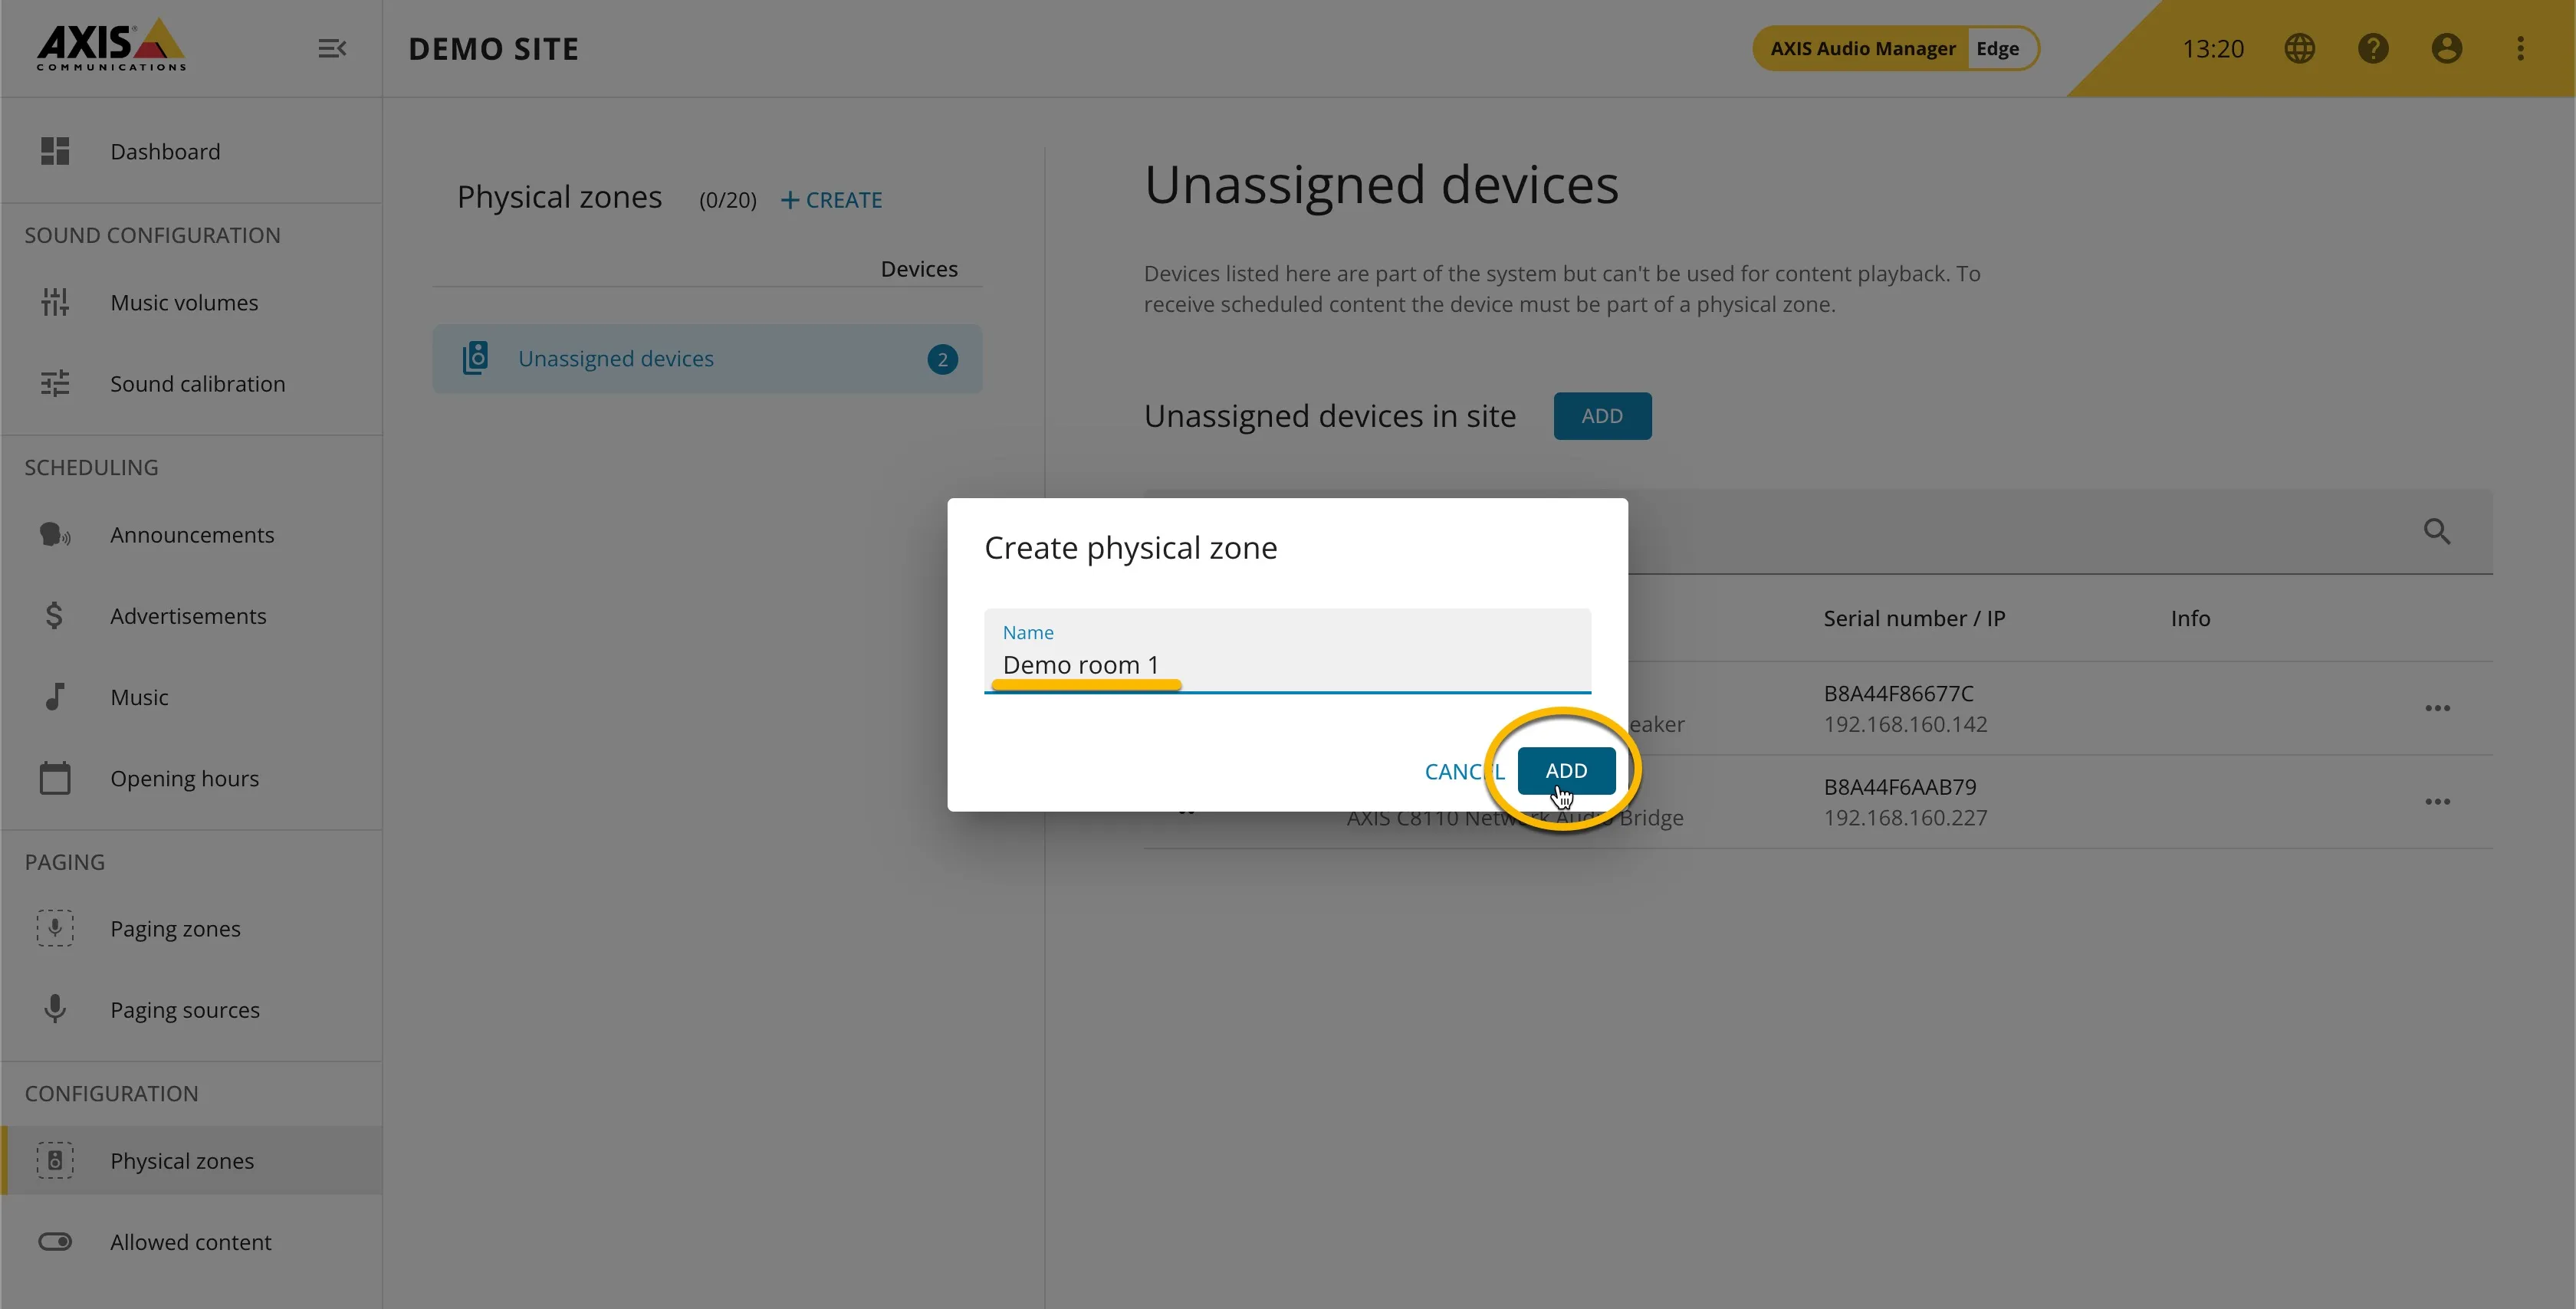This screenshot has height=1309, width=2576.
Task: Click the Paging zones microphone icon
Action: (55, 928)
